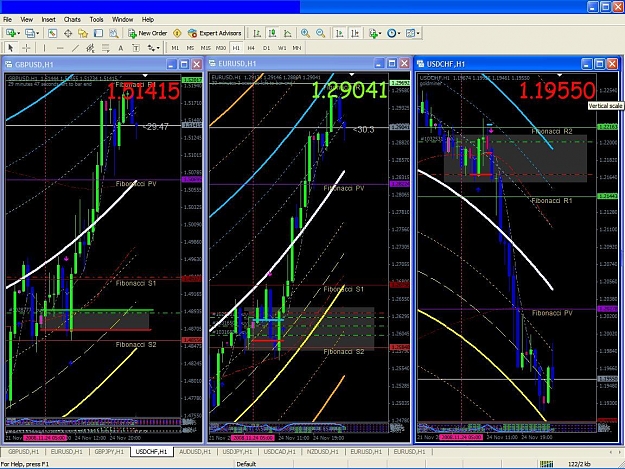The height and width of the screenshot is (469, 625).
Task: Switch to the USDCAD,H1 chart tab
Action: [279, 451]
